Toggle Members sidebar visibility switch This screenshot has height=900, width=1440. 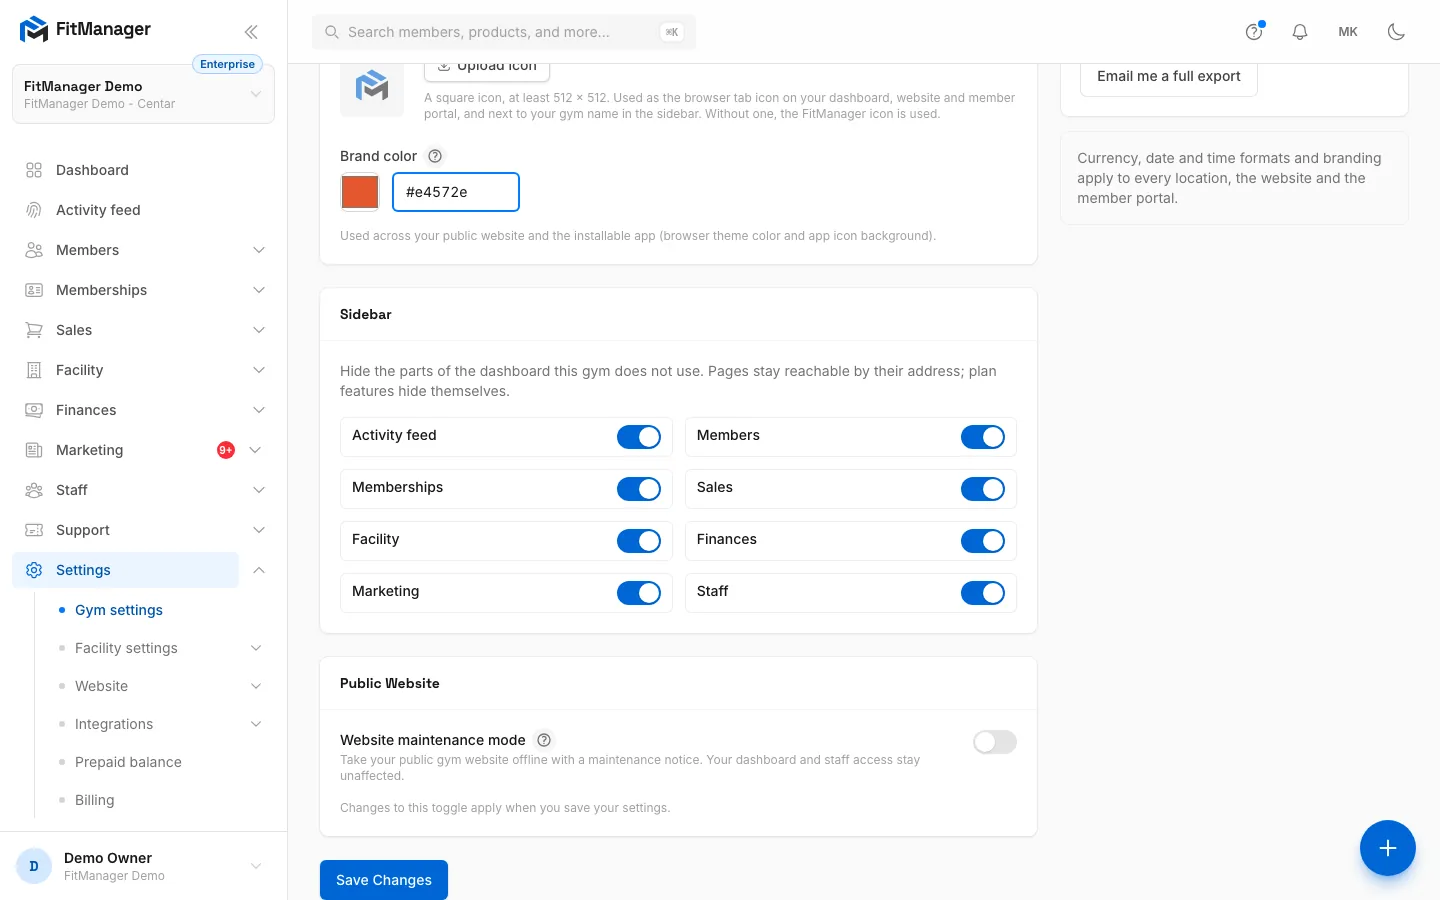click(983, 437)
